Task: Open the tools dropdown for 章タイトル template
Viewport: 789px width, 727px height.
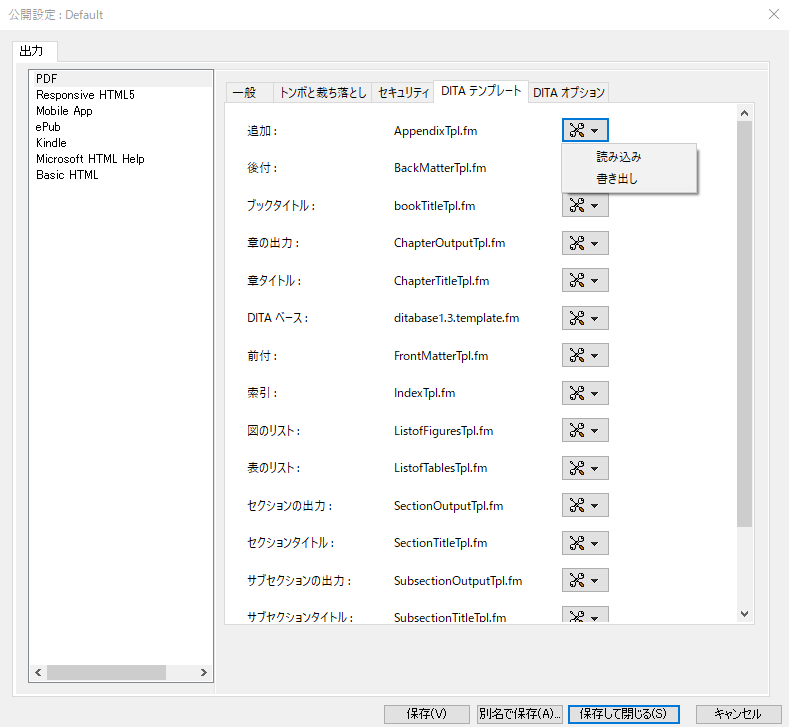Action: pyautogui.click(x=585, y=280)
